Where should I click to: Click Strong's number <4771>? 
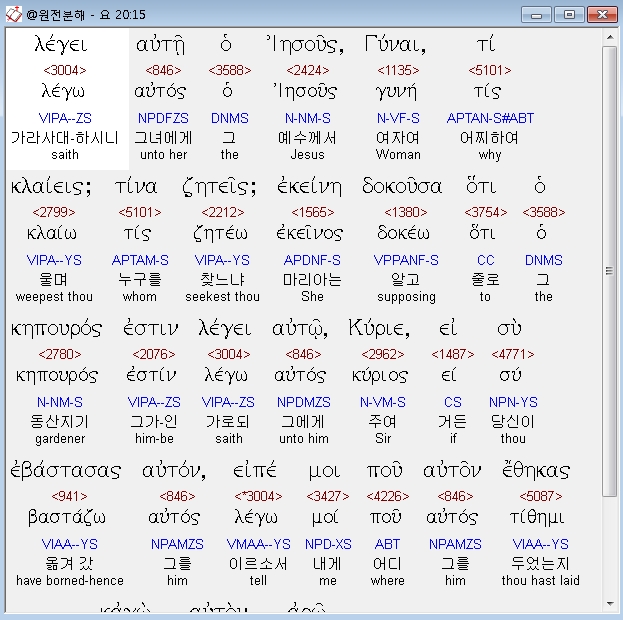[x=513, y=354]
